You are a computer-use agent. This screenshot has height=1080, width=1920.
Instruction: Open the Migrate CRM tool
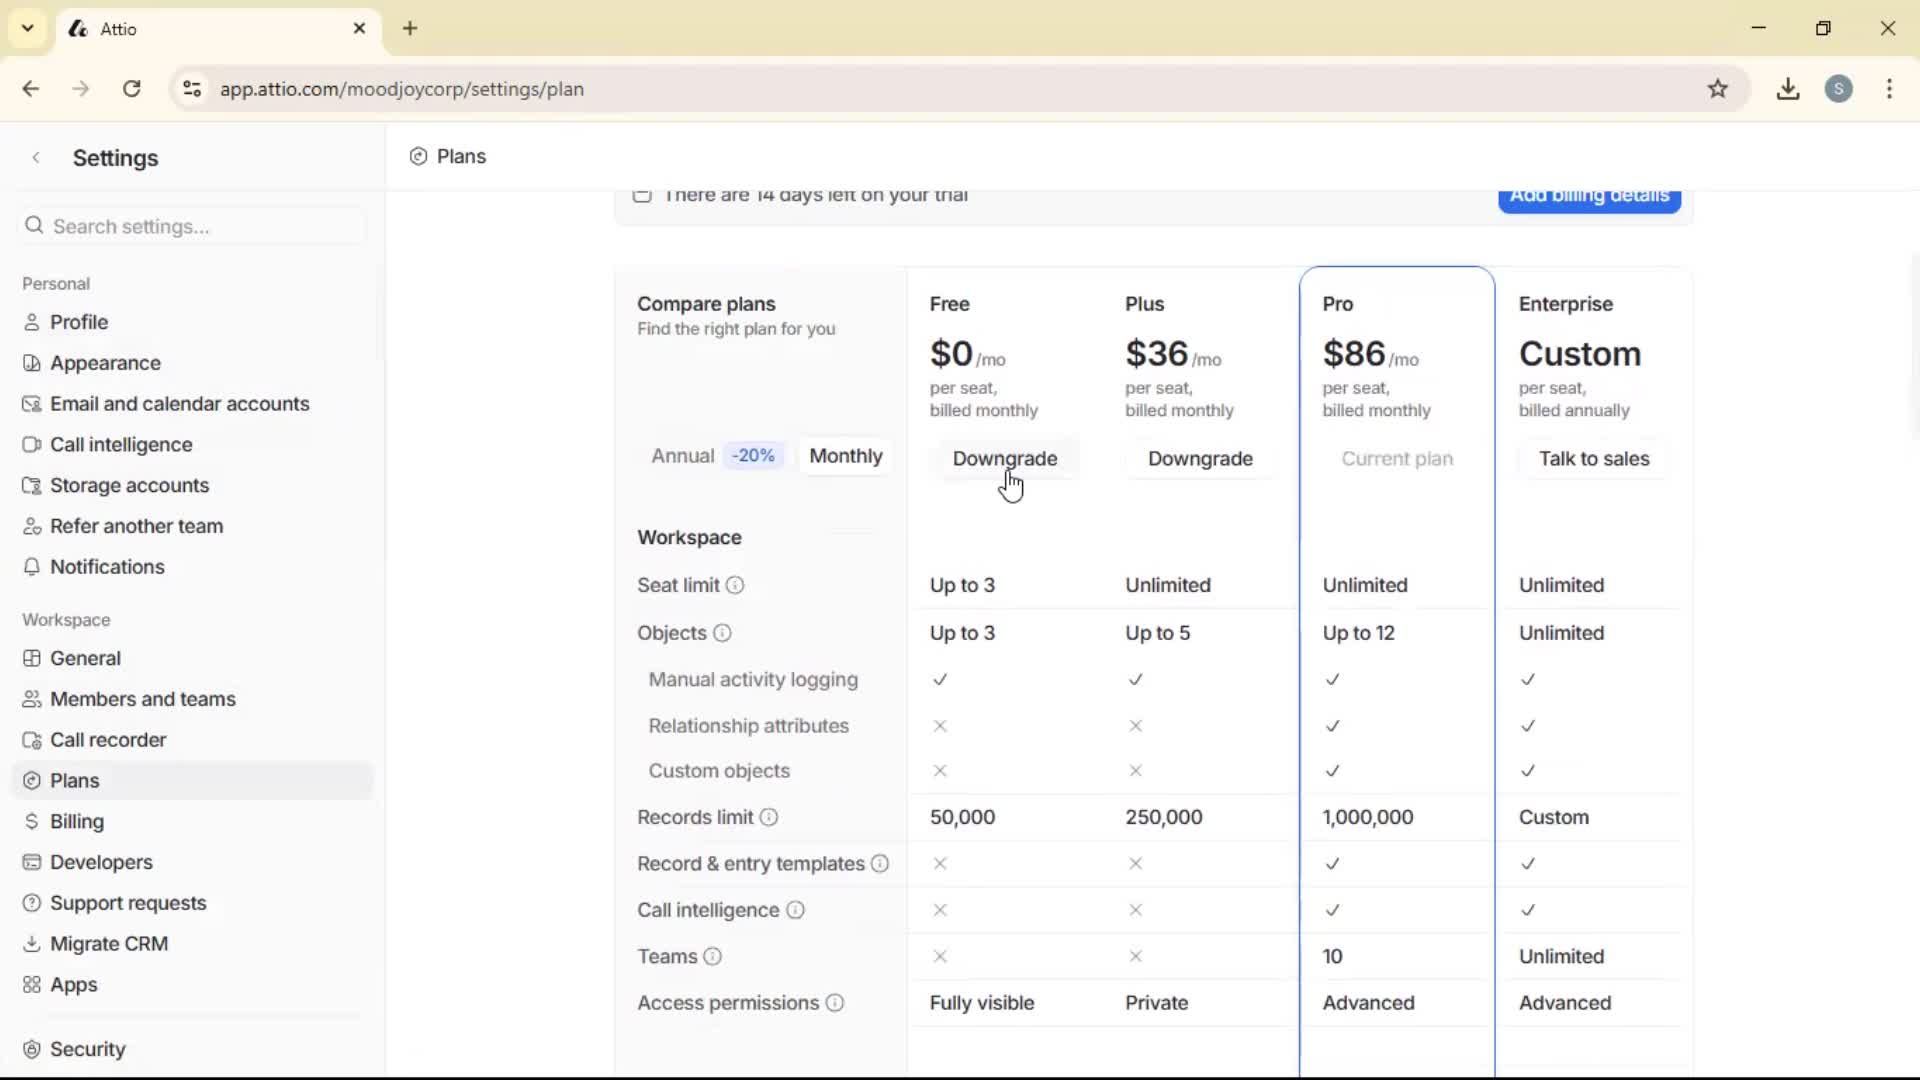pyautogui.click(x=109, y=942)
